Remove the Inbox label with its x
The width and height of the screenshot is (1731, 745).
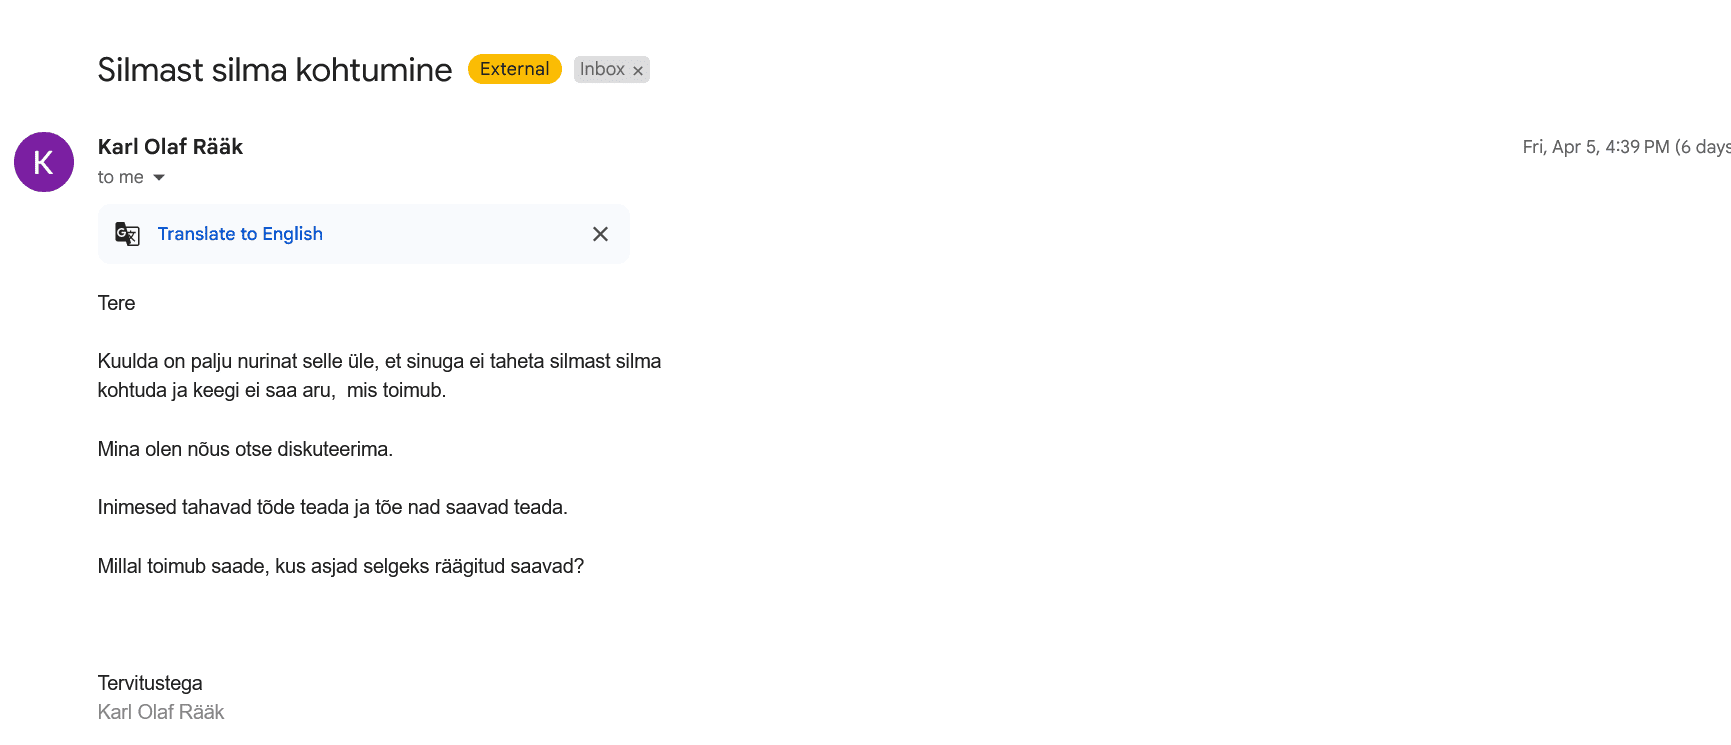pyautogui.click(x=638, y=70)
